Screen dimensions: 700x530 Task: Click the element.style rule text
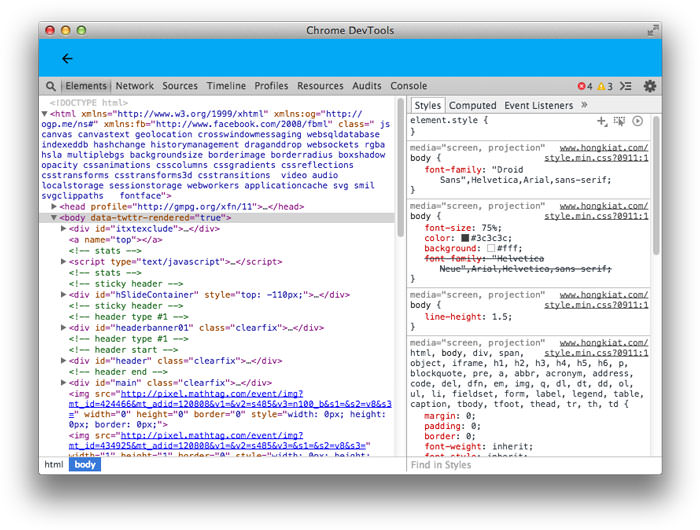pyautogui.click(x=449, y=120)
